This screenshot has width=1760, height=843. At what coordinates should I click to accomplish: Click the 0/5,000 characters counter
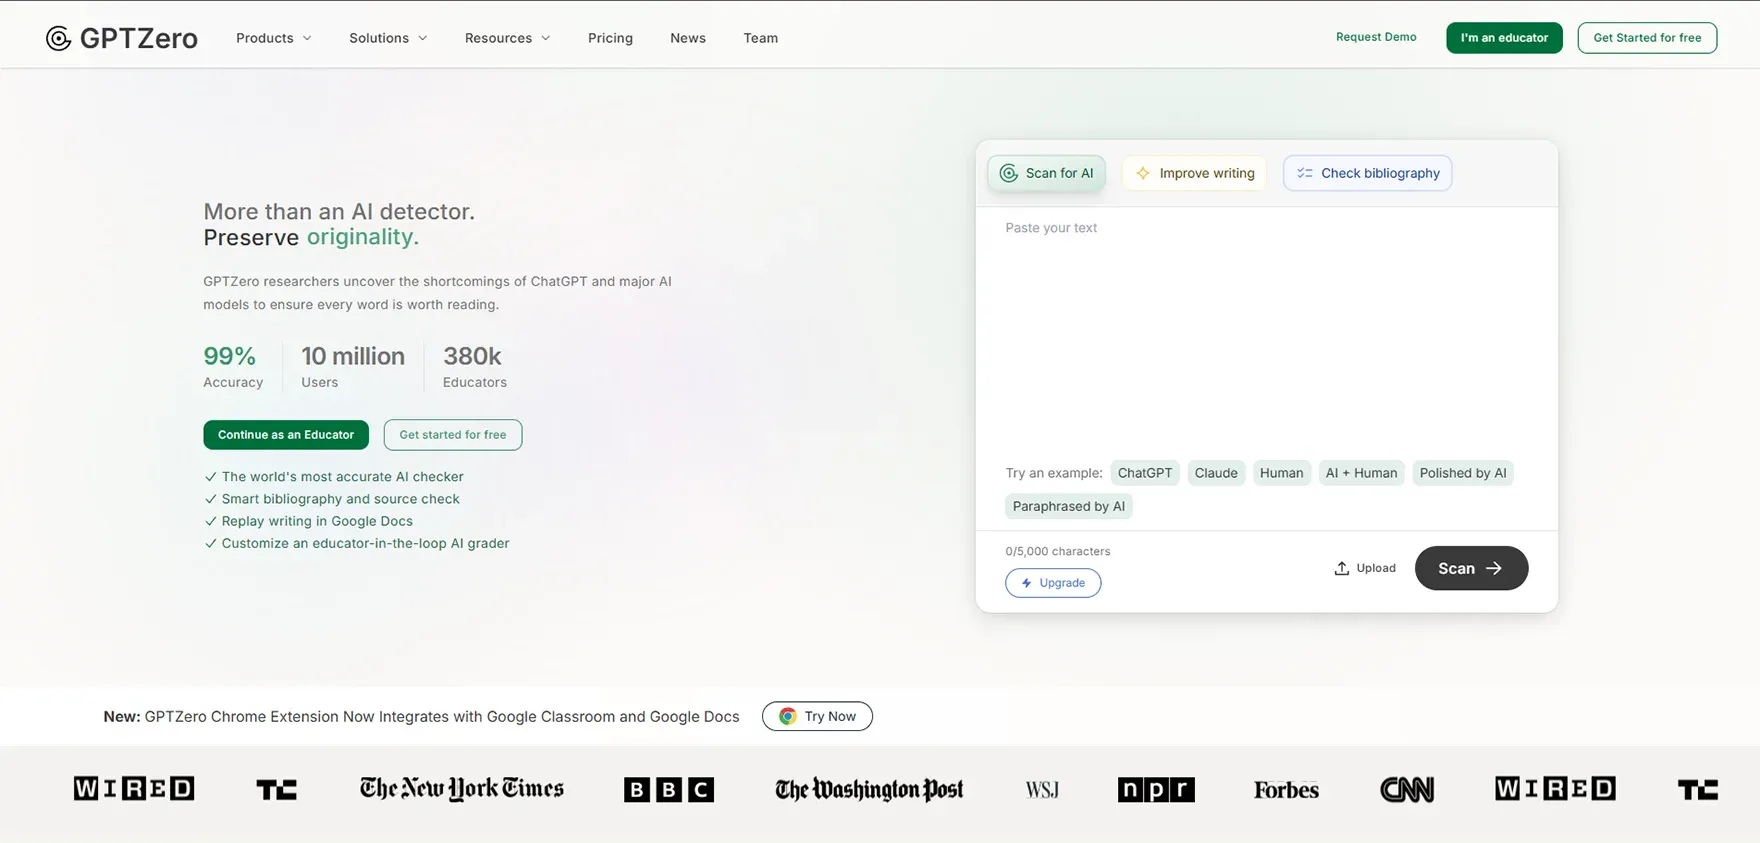click(1058, 551)
